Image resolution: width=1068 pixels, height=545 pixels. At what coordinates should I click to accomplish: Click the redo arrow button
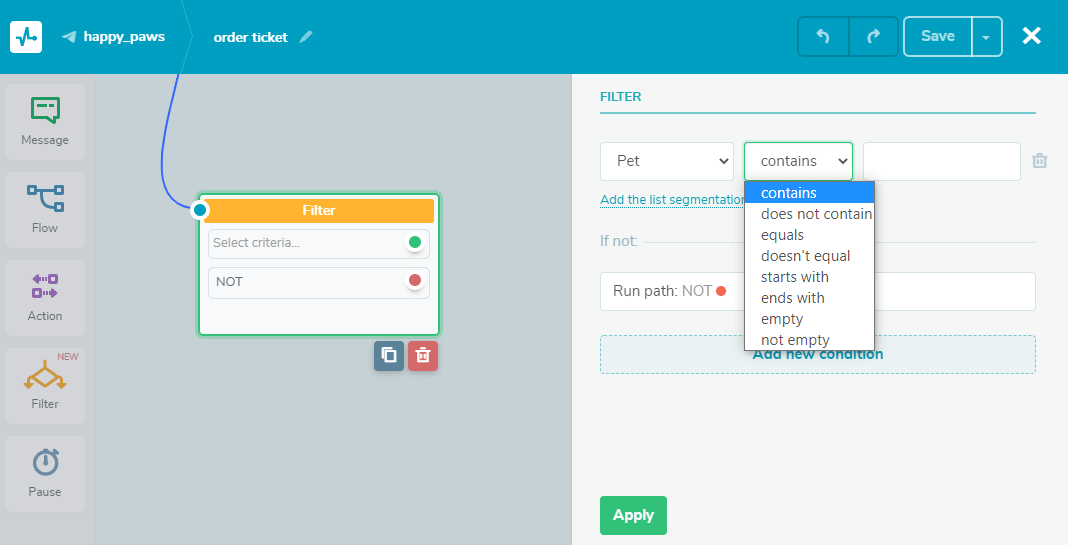tap(873, 37)
